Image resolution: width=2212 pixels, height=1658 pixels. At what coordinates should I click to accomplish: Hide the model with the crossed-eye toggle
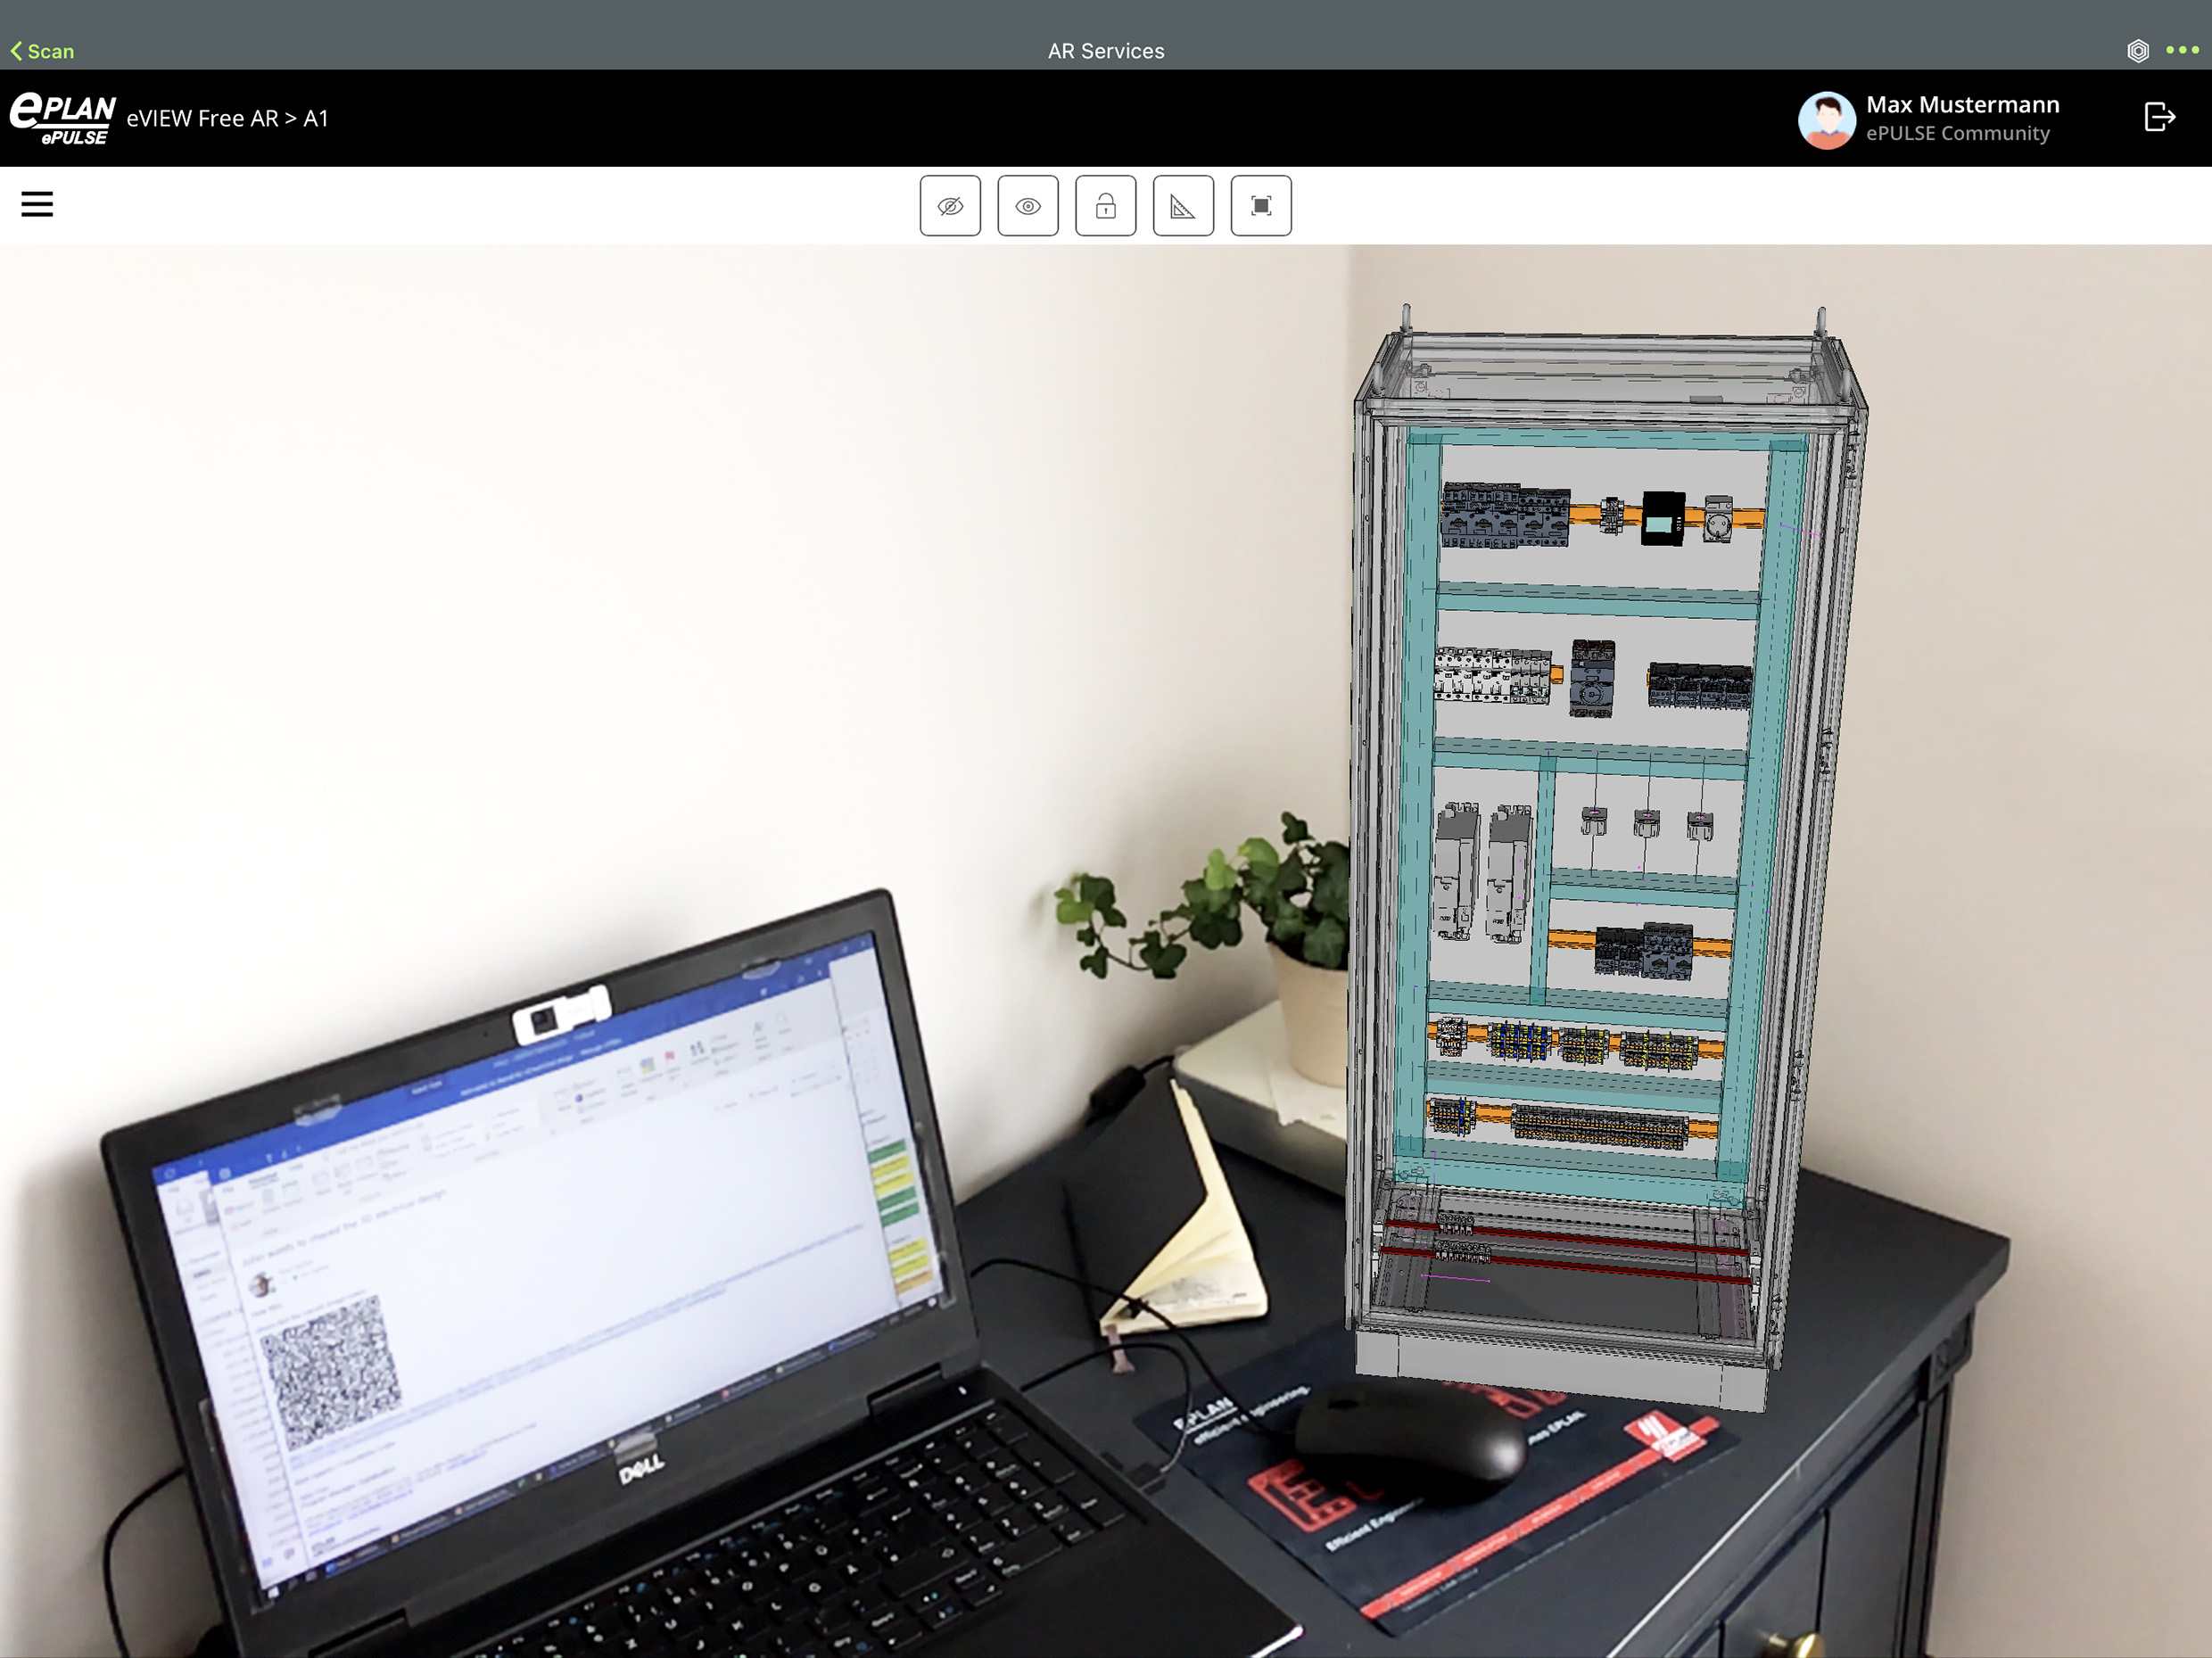[950, 205]
